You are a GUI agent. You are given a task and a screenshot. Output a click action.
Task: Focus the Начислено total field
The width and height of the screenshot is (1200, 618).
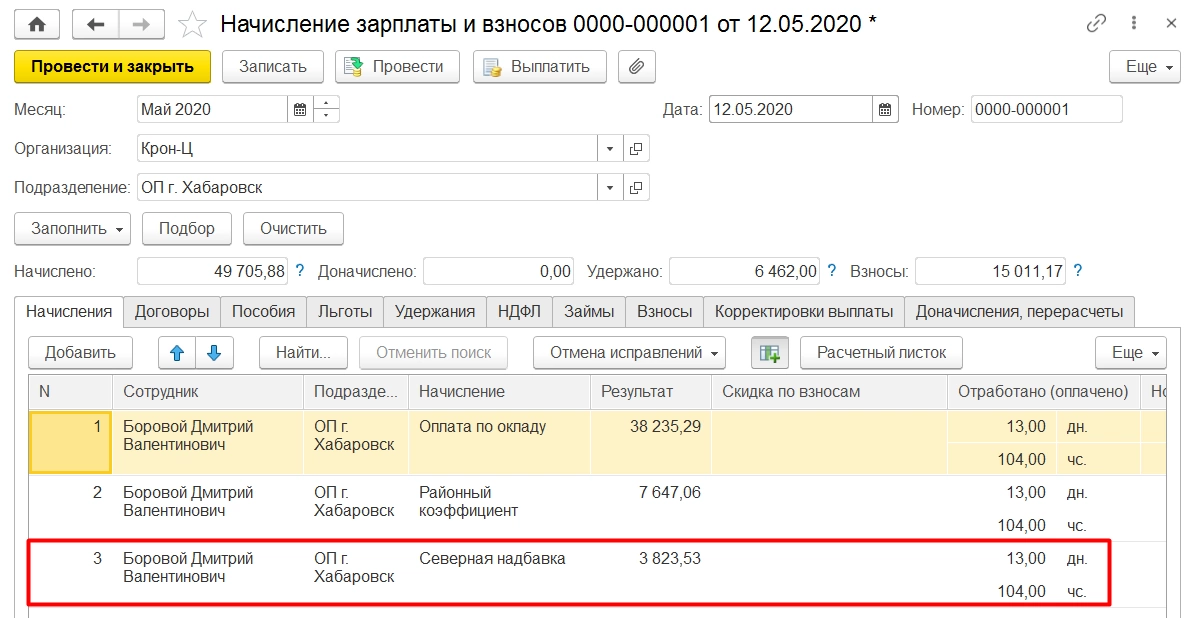(x=211, y=271)
